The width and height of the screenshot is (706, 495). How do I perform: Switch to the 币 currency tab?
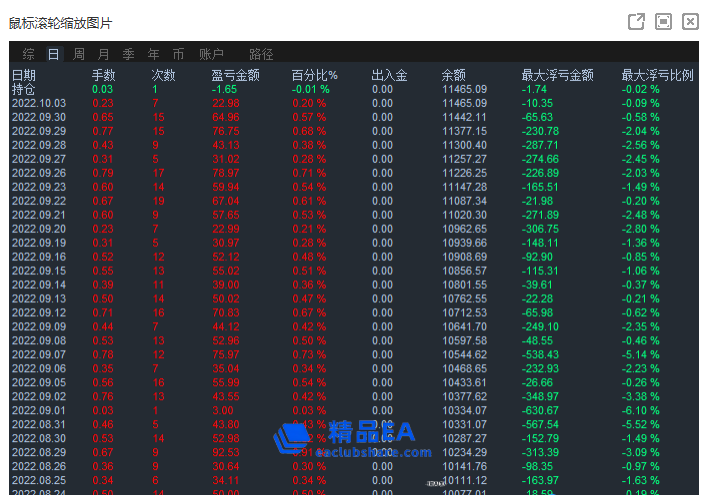(x=179, y=54)
